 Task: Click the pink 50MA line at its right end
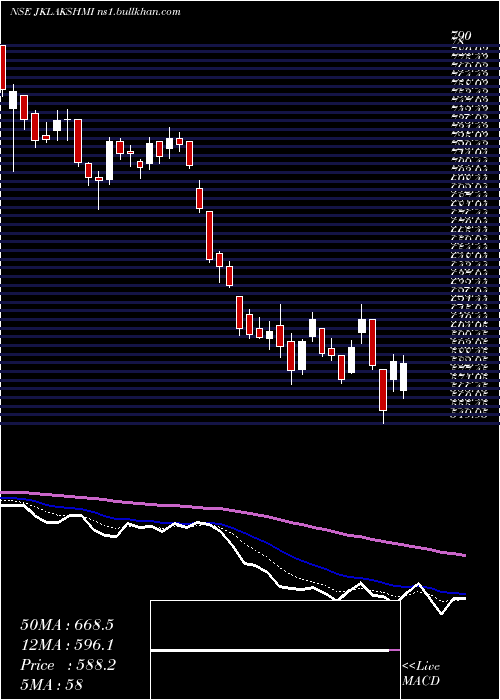(462, 555)
